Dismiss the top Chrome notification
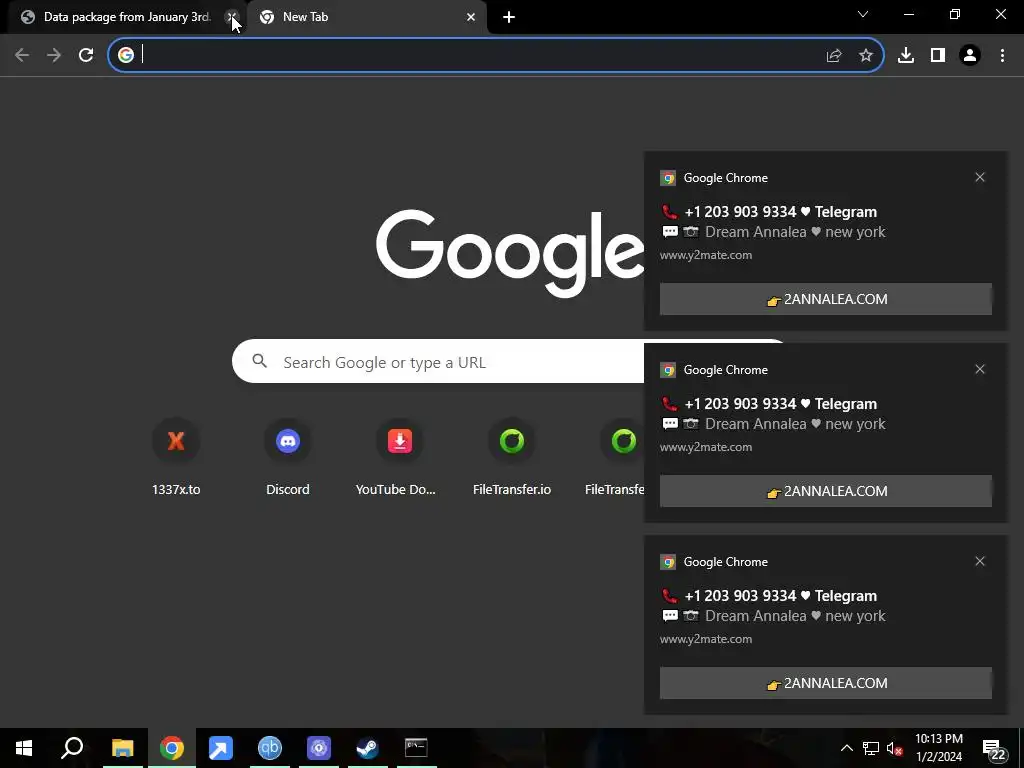The height and width of the screenshot is (768, 1024). (980, 177)
